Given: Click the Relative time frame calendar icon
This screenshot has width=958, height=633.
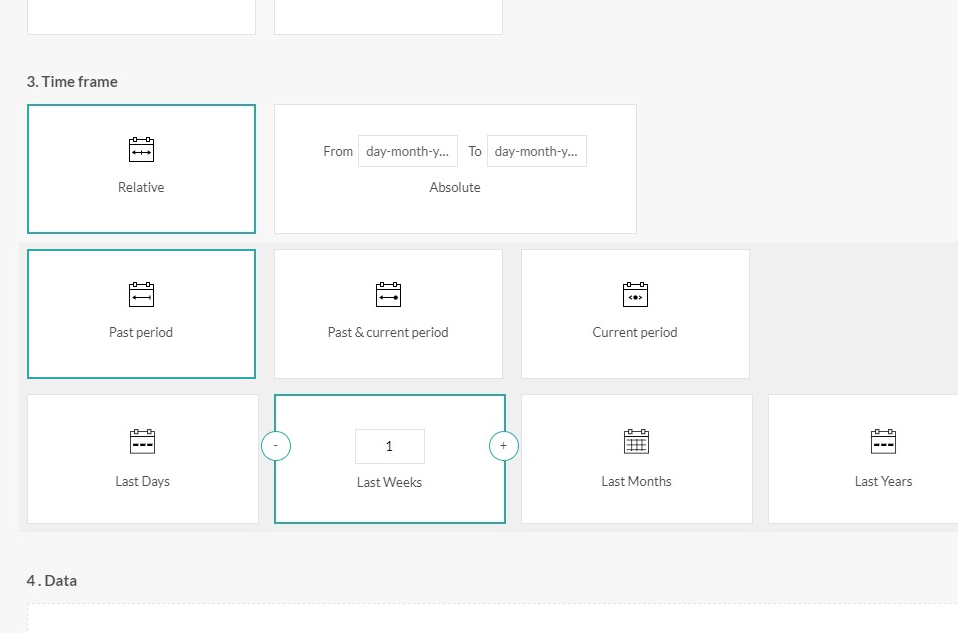Looking at the screenshot, I should [x=141, y=150].
